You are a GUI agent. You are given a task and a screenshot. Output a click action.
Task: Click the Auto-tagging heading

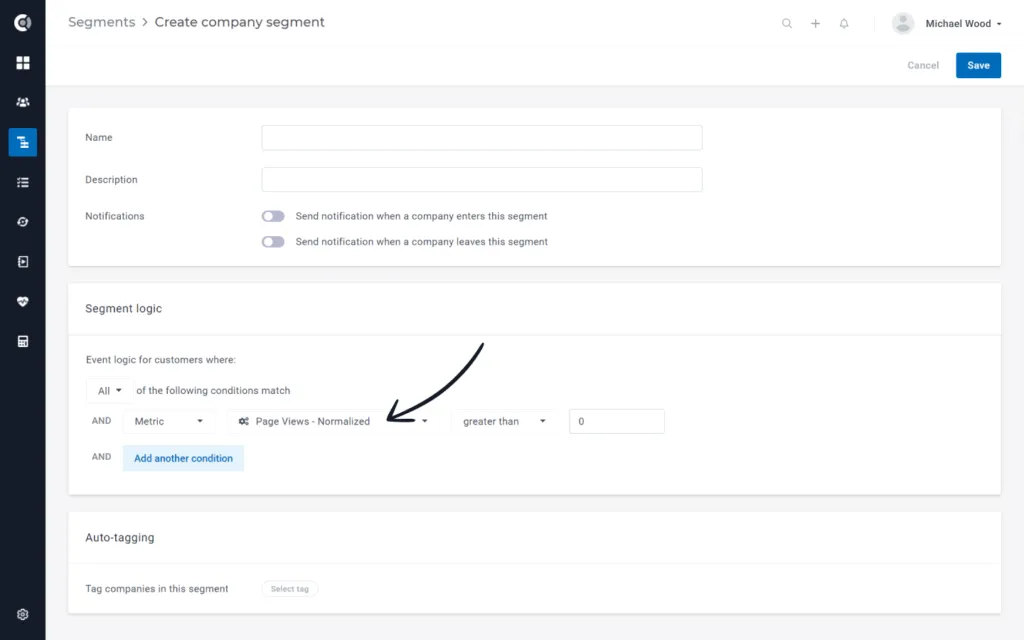(x=120, y=537)
